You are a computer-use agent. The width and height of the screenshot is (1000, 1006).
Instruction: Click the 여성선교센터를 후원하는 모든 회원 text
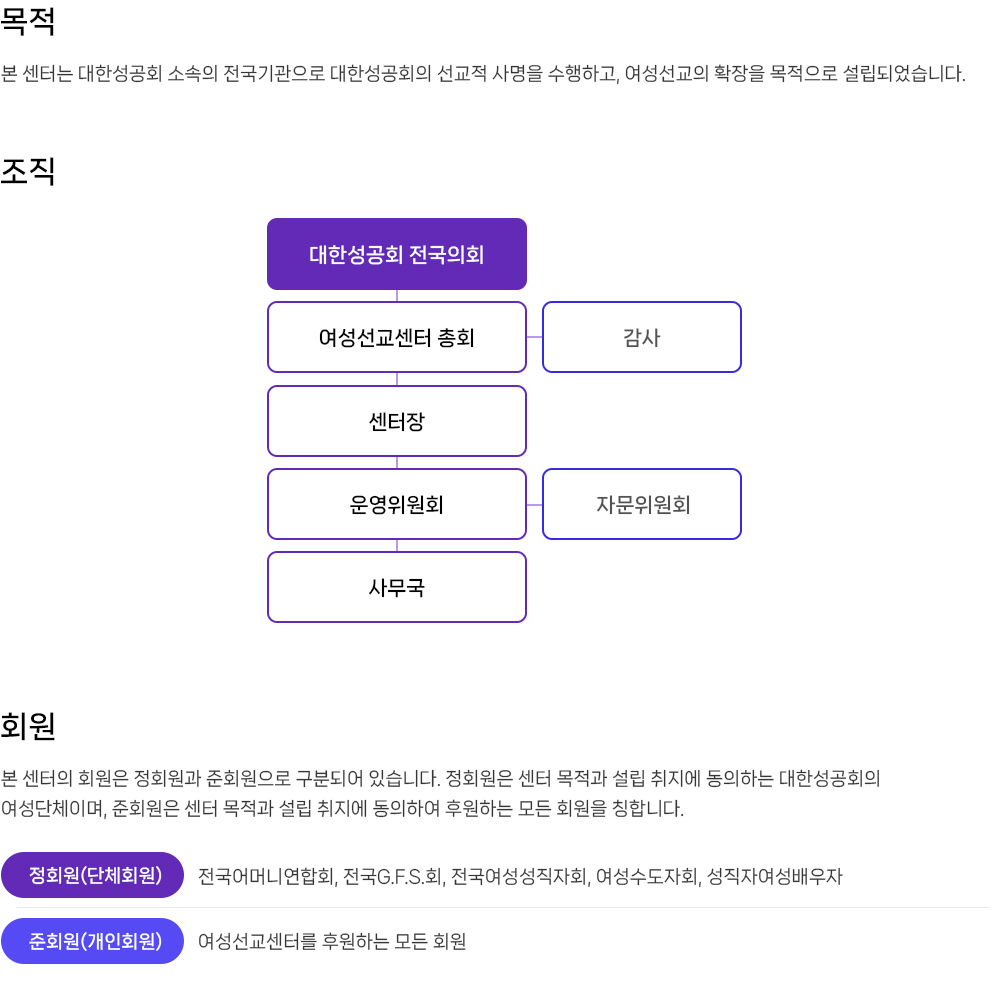pos(332,941)
